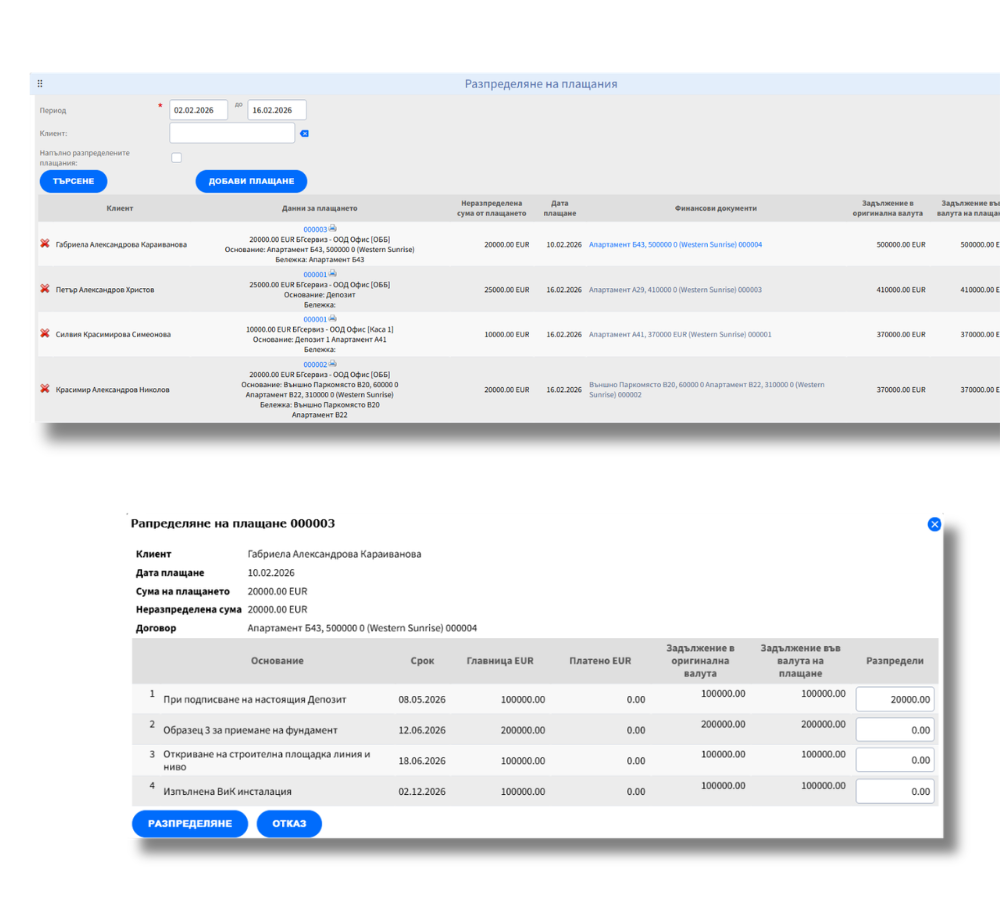This screenshot has width=1000, height=924.
Task: Click the Клиент text input field
Action: pyautogui.click(x=232, y=133)
